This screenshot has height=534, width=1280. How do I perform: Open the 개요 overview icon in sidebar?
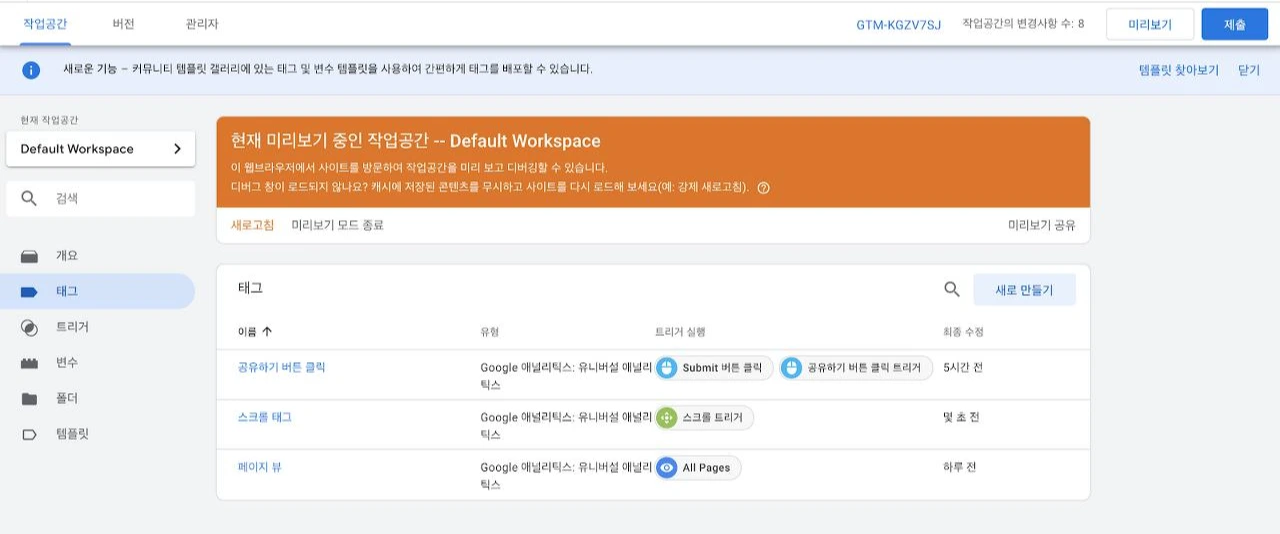(29, 256)
